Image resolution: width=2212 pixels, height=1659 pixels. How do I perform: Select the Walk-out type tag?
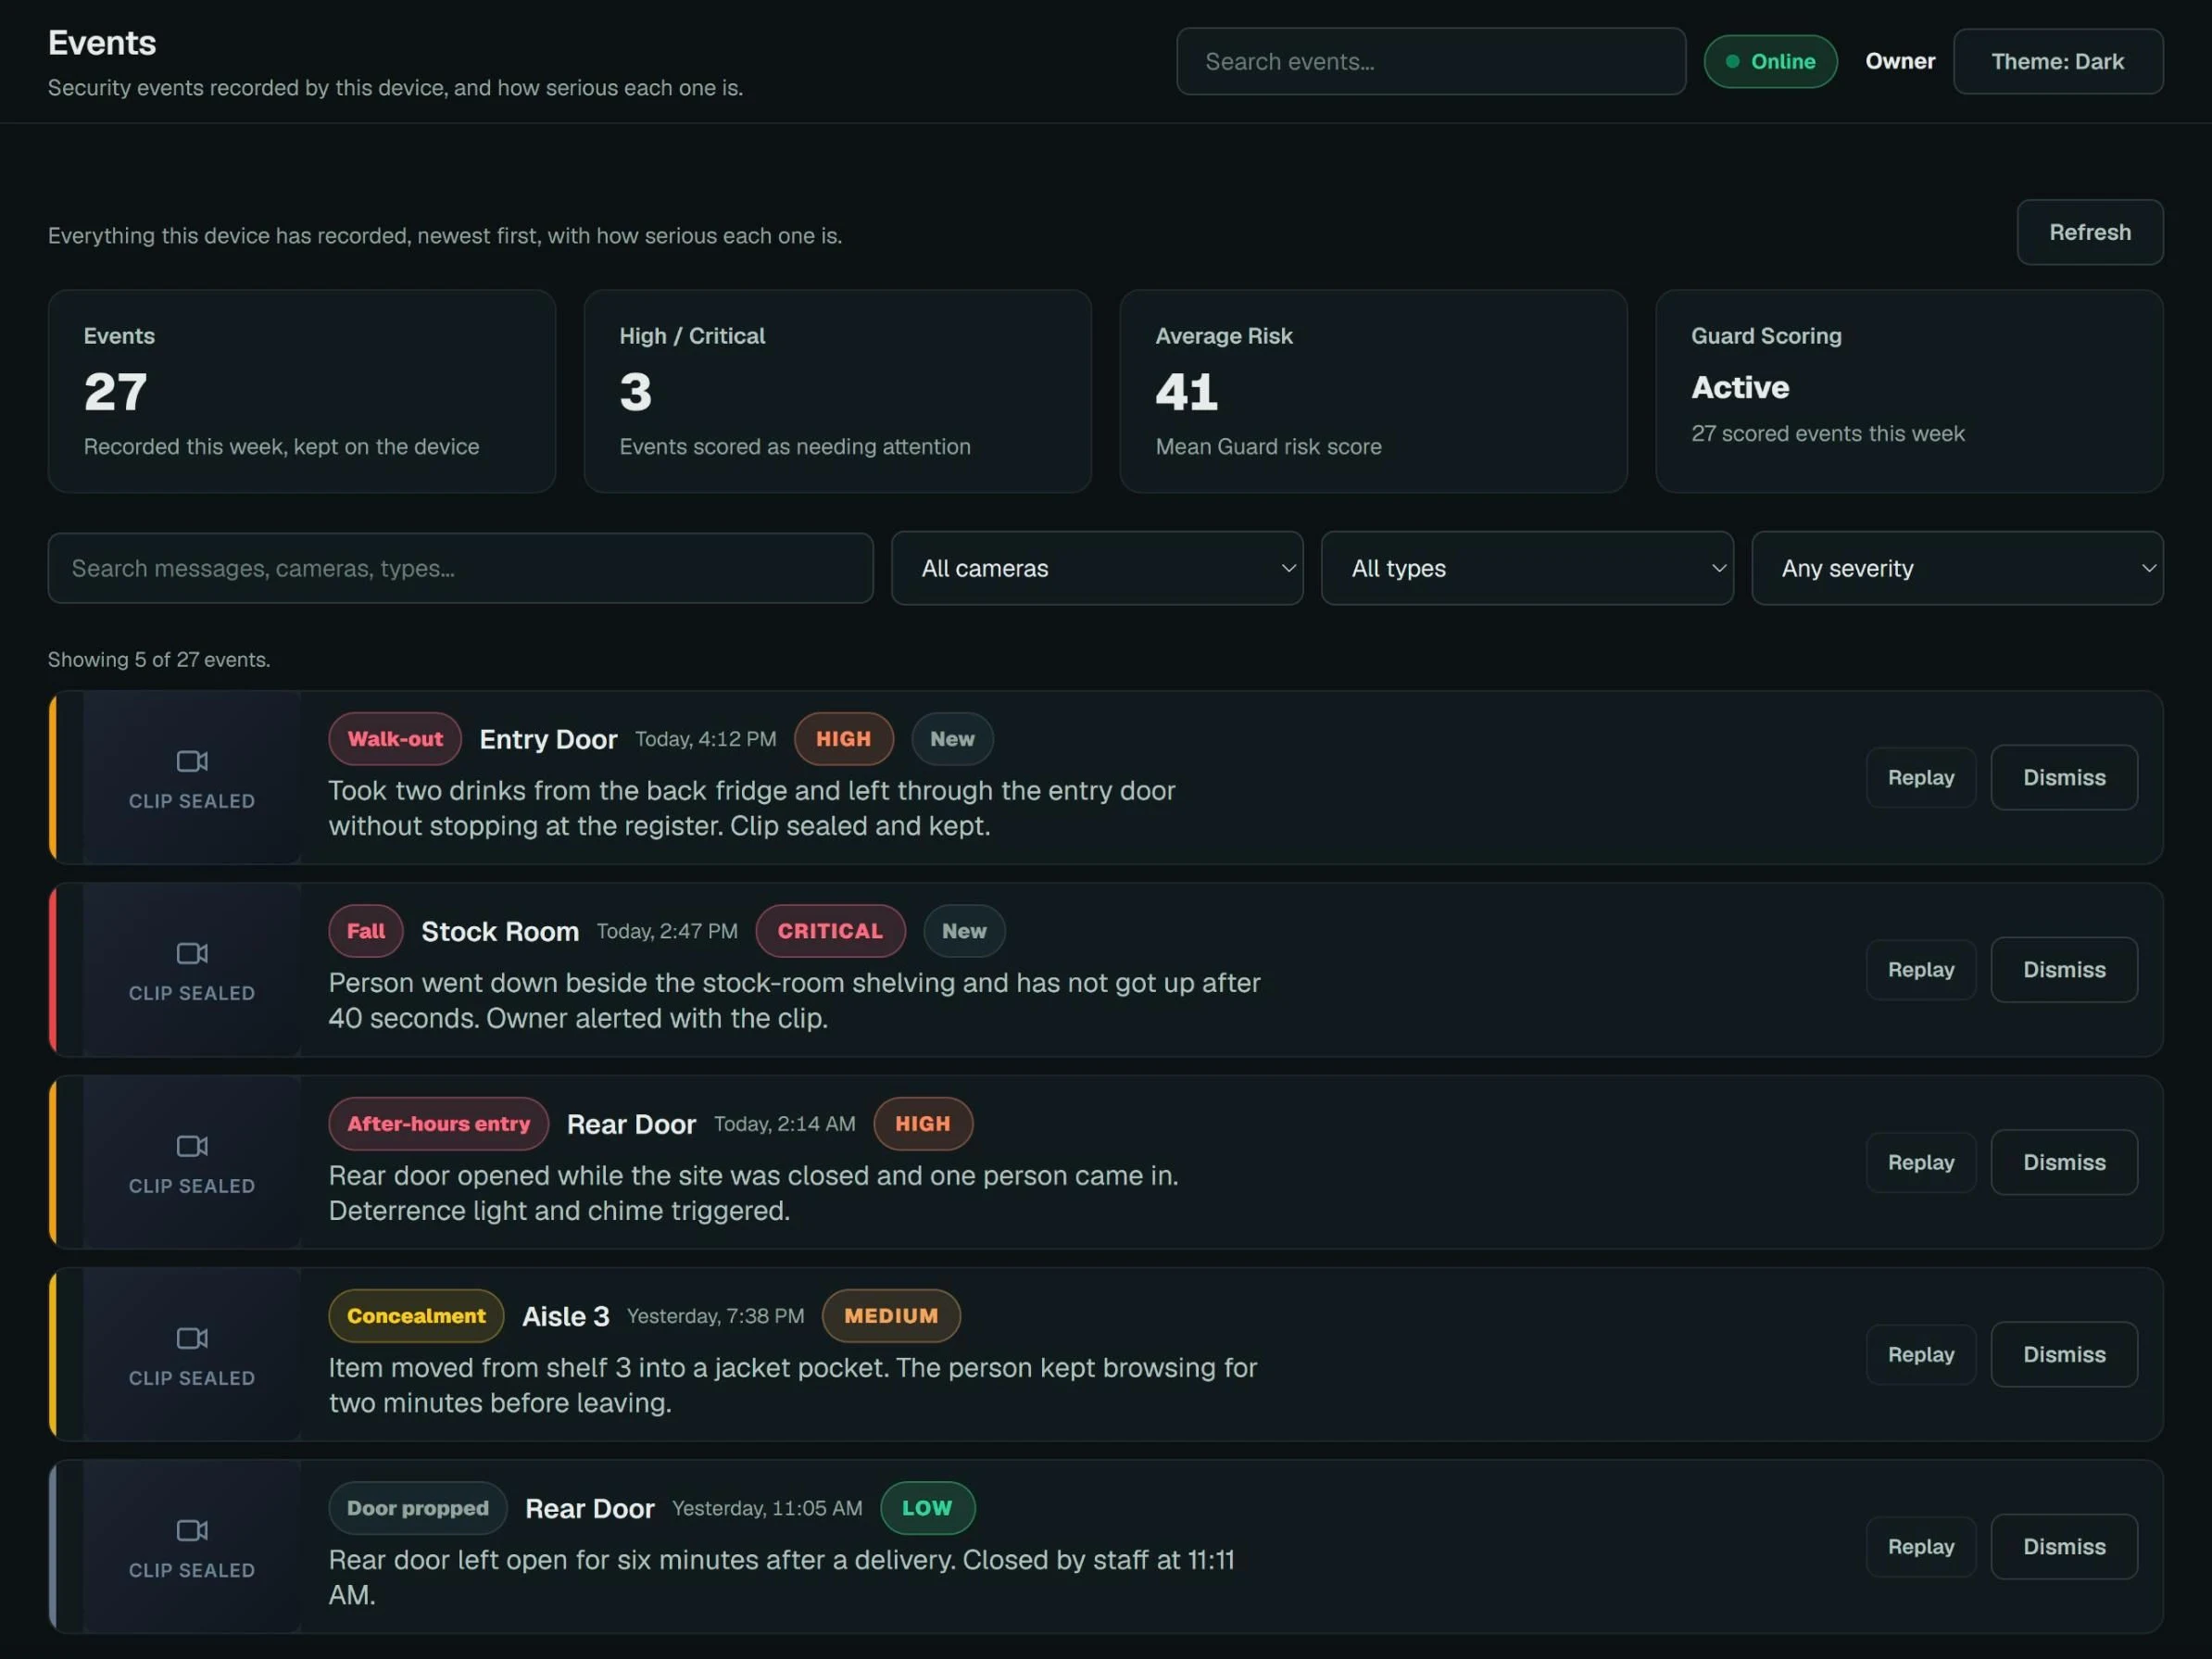pyautogui.click(x=395, y=739)
